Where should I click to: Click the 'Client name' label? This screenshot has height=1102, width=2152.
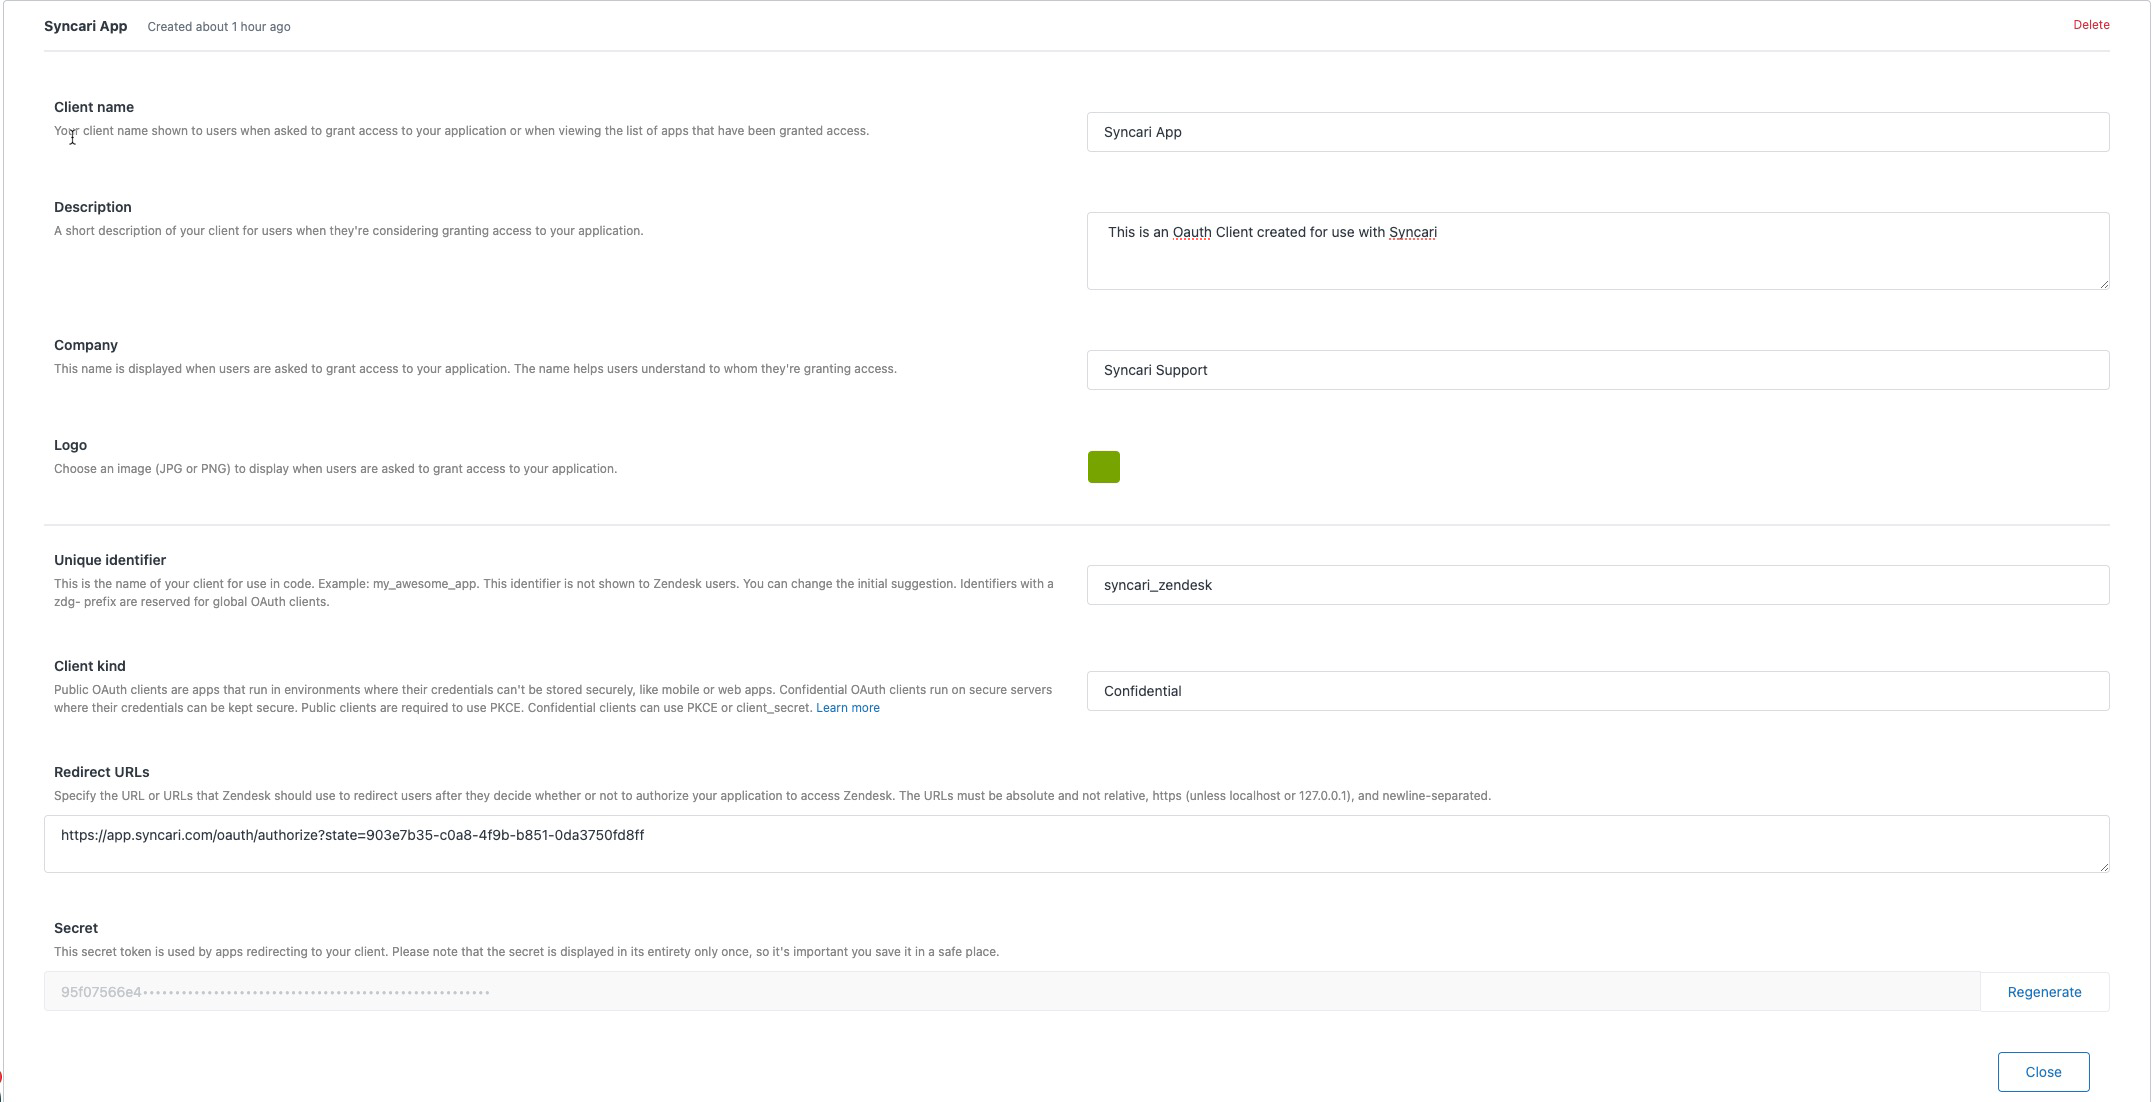click(94, 107)
